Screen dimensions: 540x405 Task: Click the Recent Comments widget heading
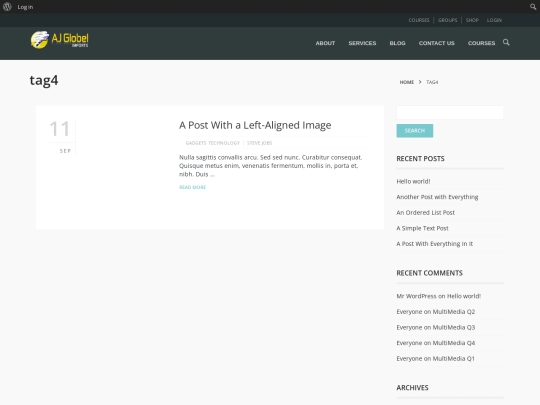[429, 273]
